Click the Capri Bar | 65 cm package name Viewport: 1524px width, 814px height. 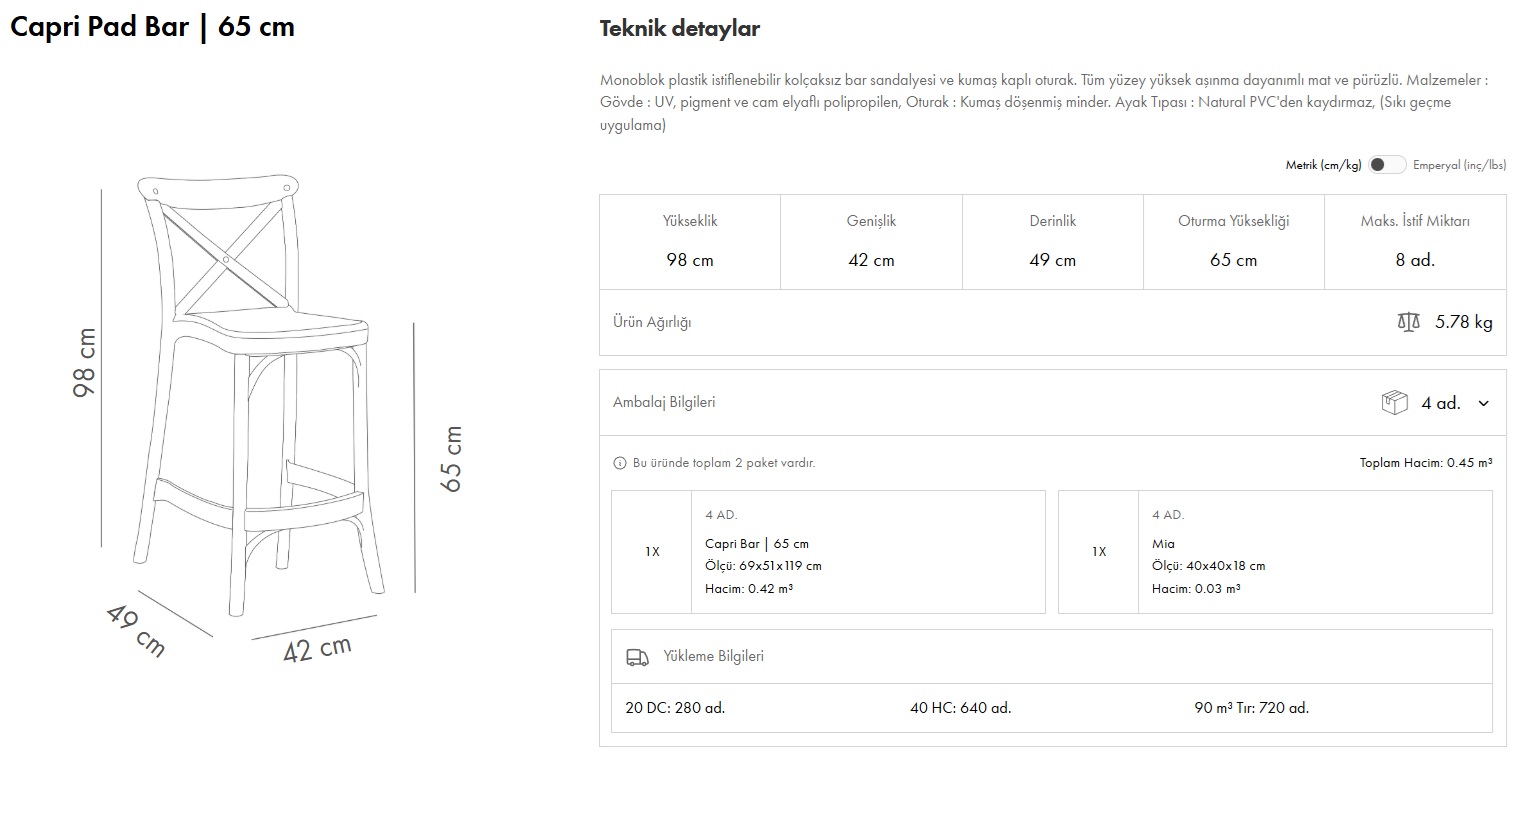click(x=757, y=544)
